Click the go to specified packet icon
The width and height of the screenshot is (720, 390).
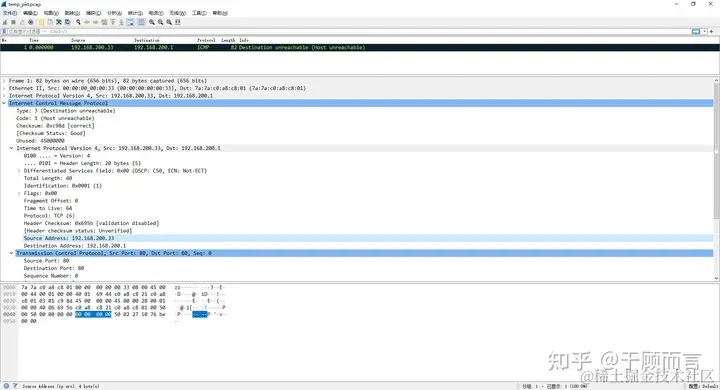(x=104, y=22)
